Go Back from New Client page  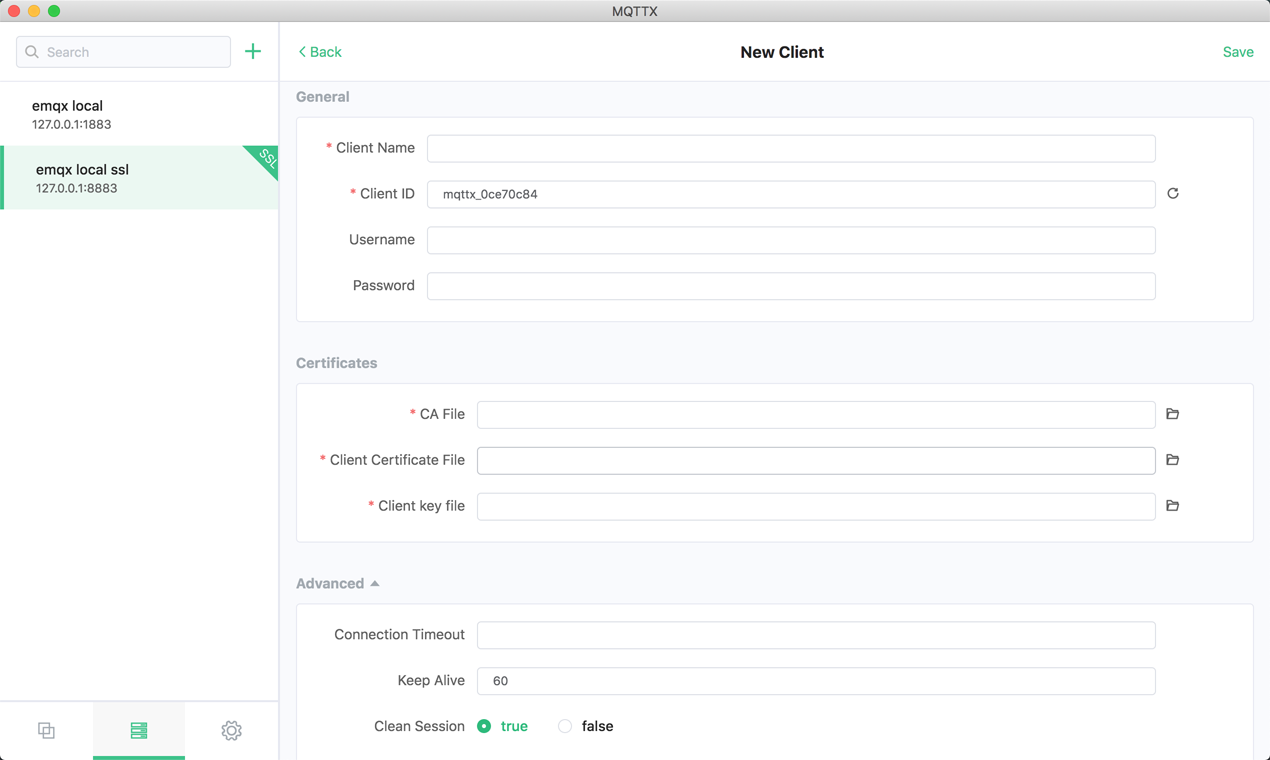(319, 51)
